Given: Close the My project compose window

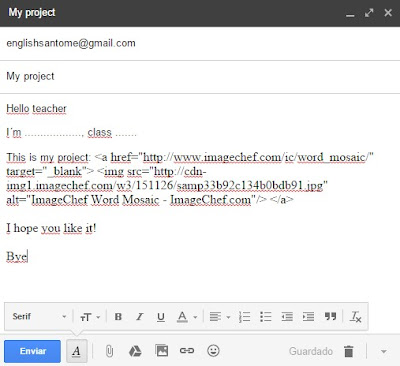Looking at the screenshot, I should click(x=388, y=13).
